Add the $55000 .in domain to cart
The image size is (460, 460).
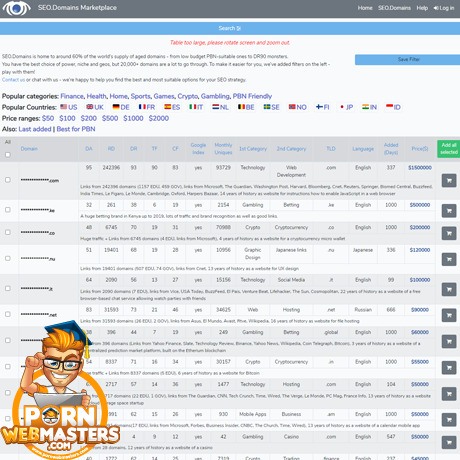pyautogui.click(x=449, y=367)
